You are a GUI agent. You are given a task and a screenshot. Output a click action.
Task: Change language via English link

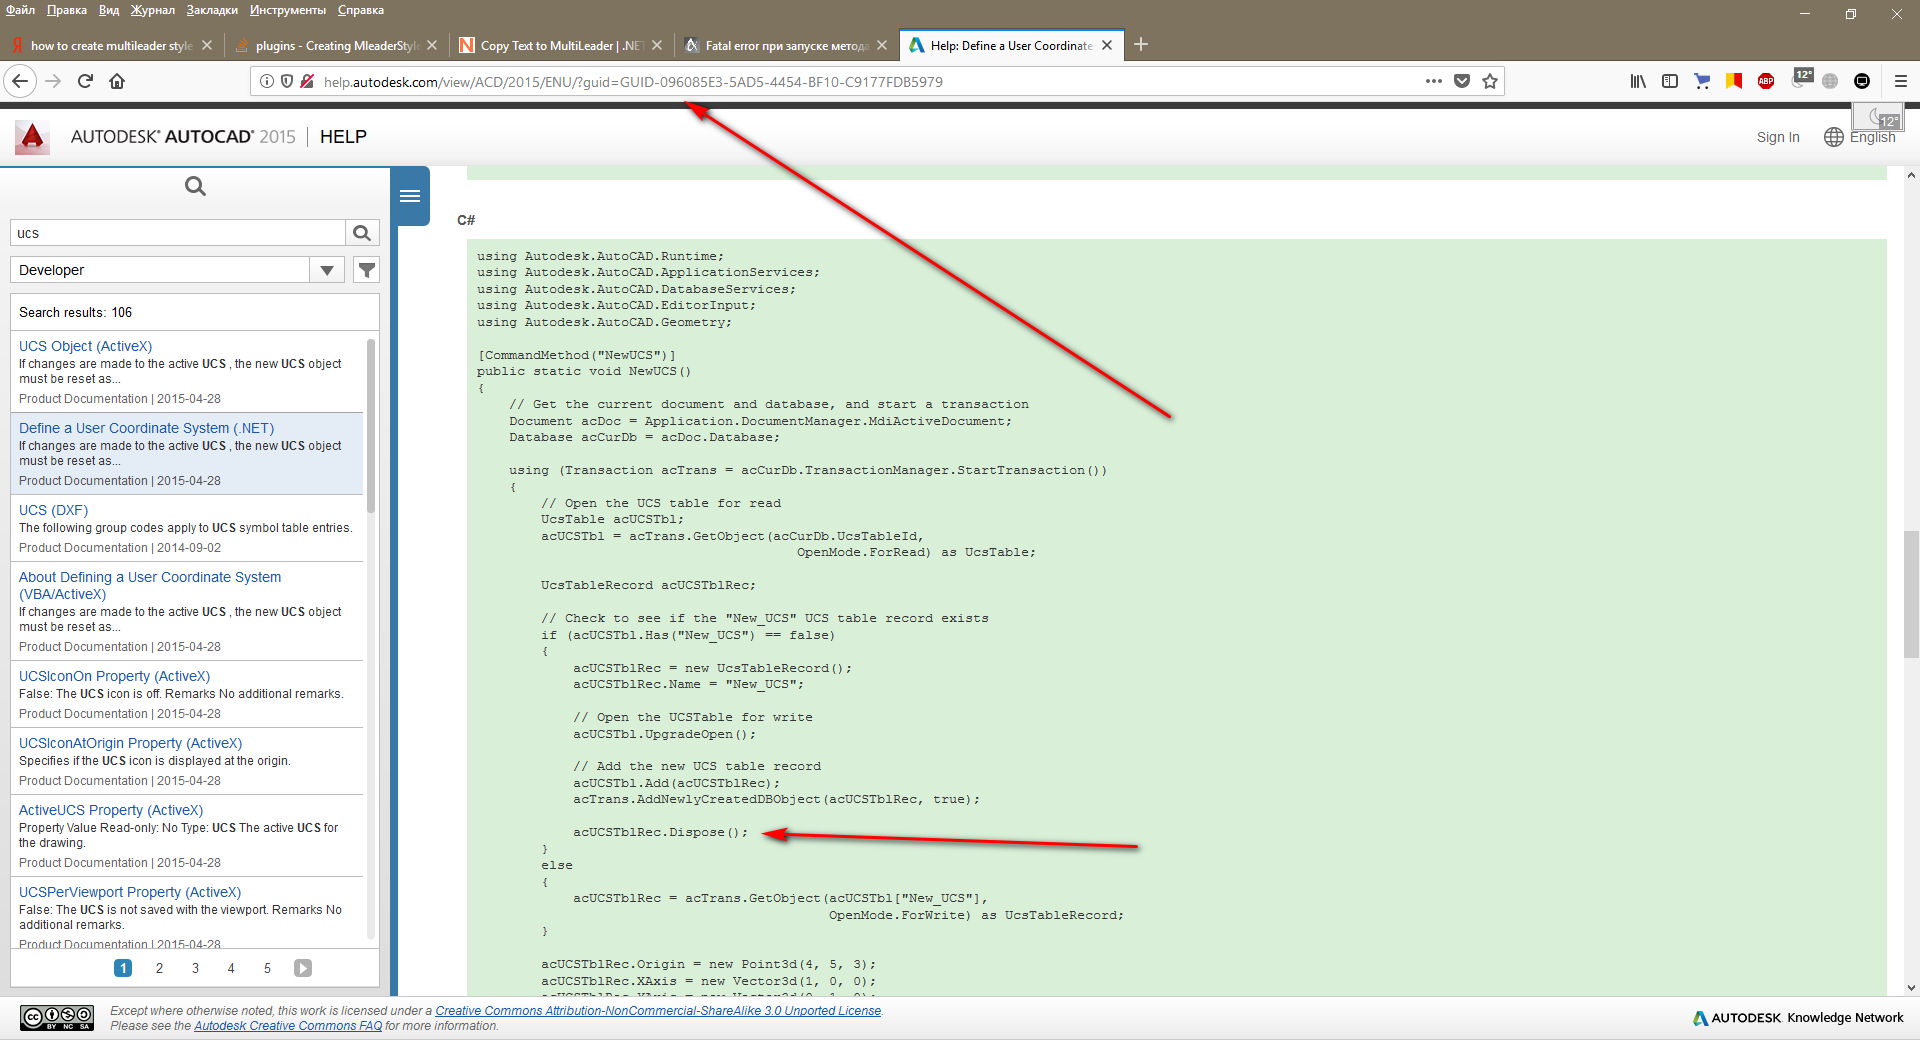tap(1872, 137)
